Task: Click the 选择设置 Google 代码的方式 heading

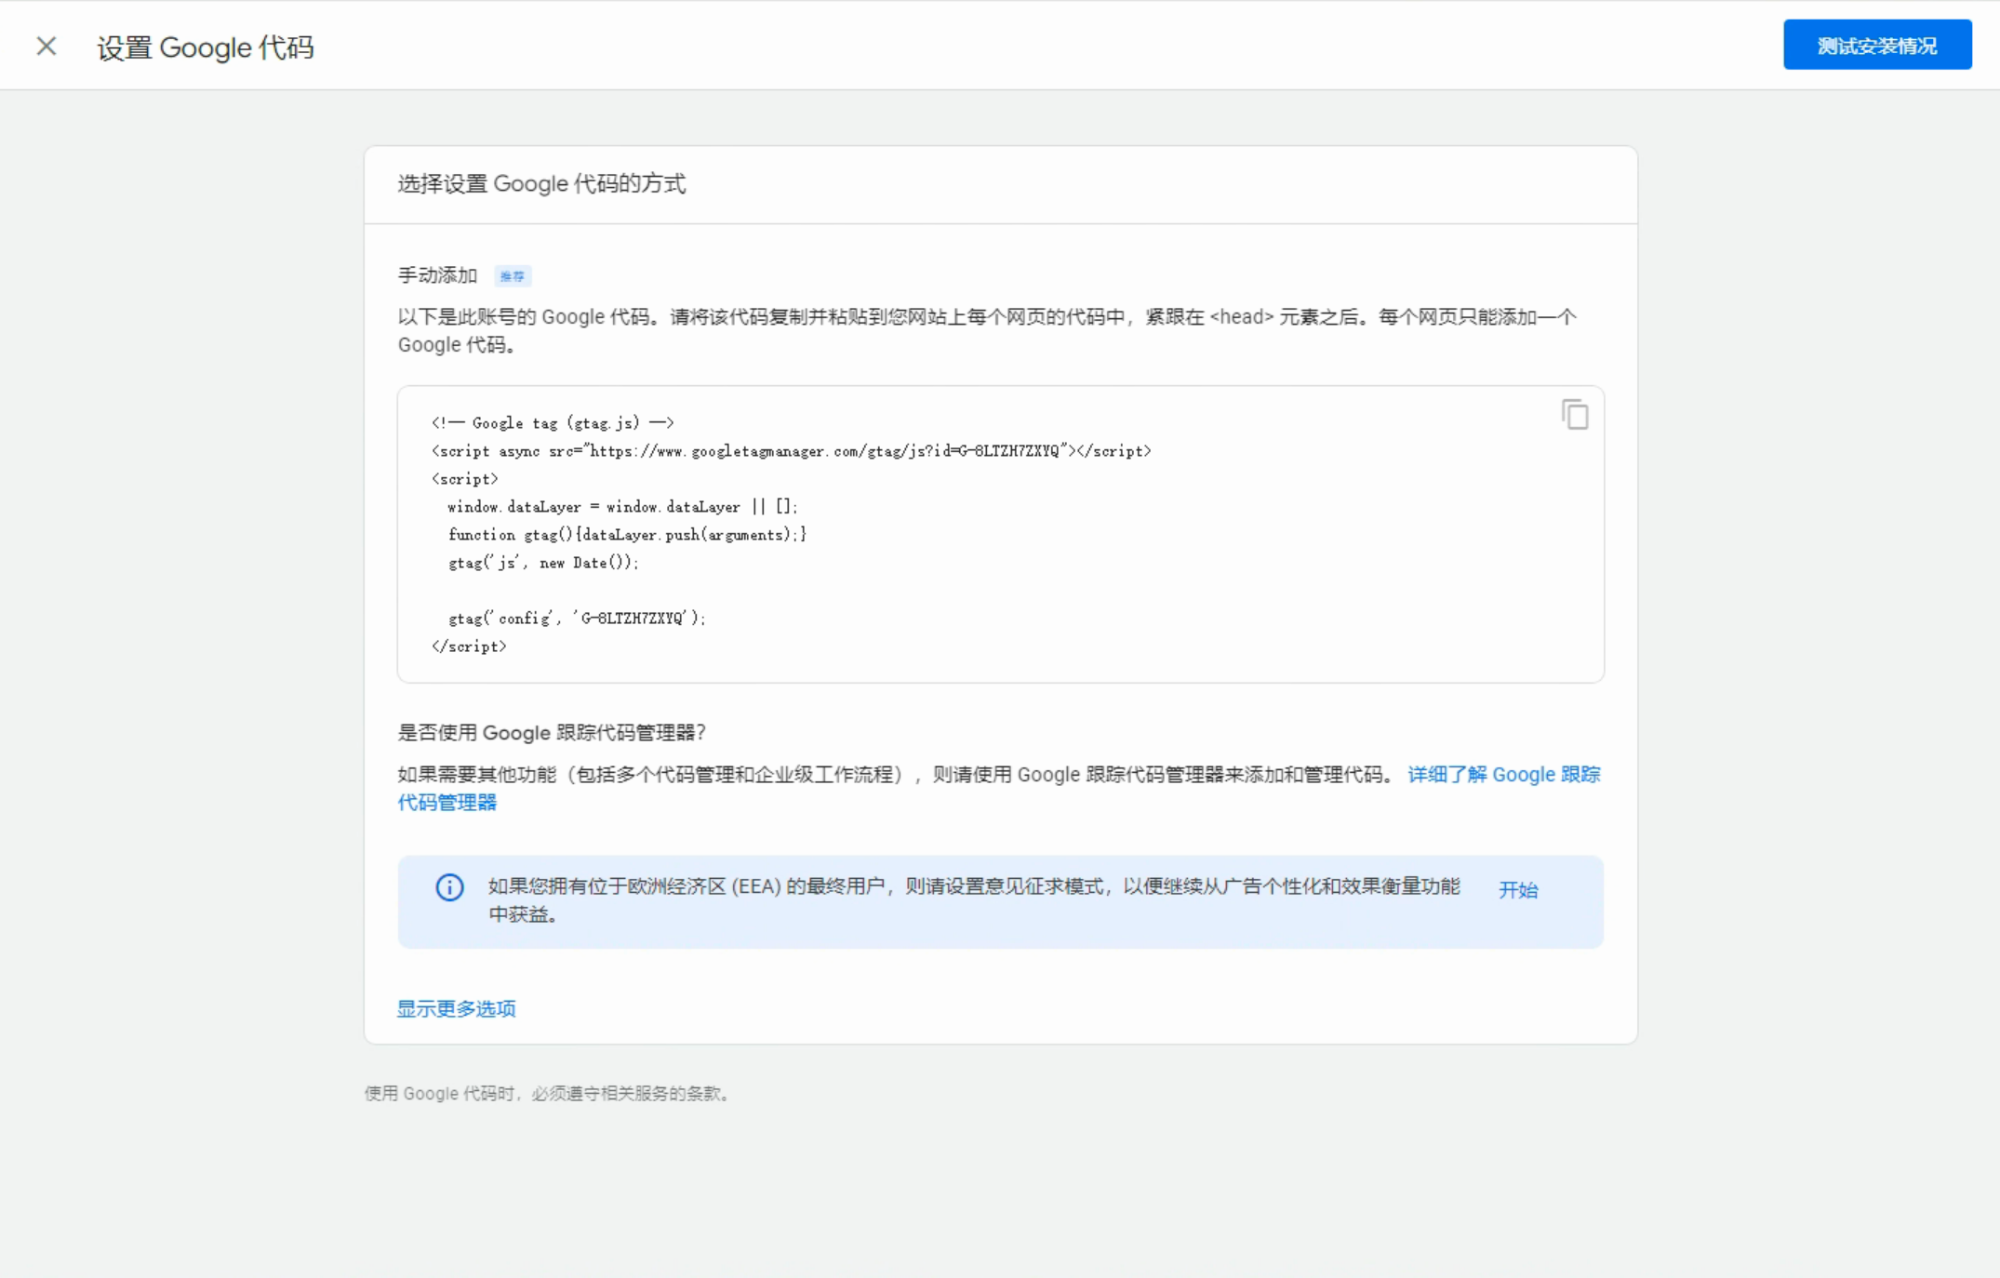Action: coord(541,184)
